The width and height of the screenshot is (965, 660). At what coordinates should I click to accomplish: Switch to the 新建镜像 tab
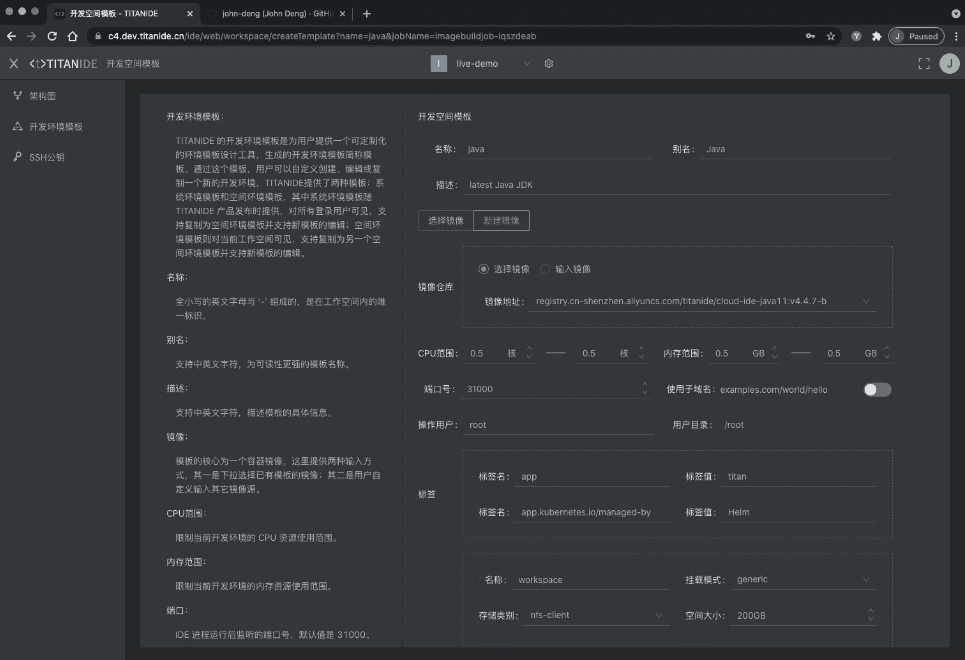click(501, 220)
